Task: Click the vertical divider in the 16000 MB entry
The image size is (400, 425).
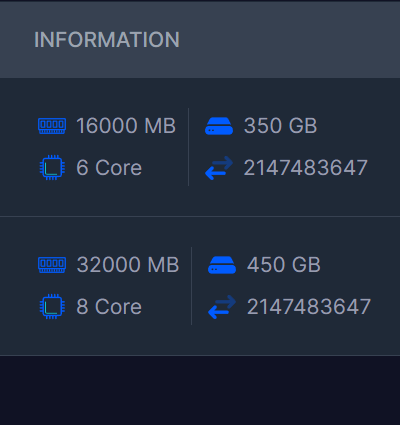Action: tap(188, 147)
